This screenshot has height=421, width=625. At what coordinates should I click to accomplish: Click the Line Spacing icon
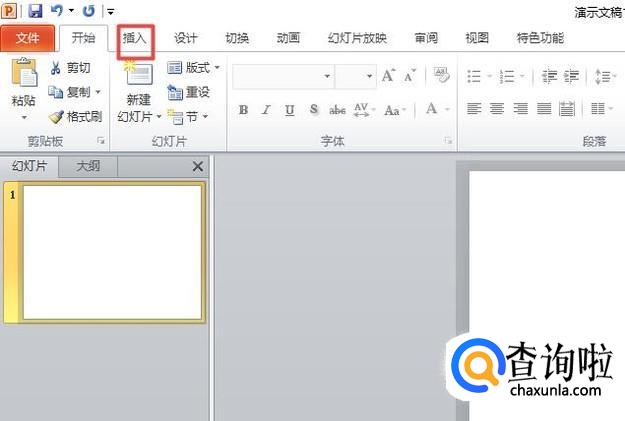pyautogui.click(x=602, y=76)
